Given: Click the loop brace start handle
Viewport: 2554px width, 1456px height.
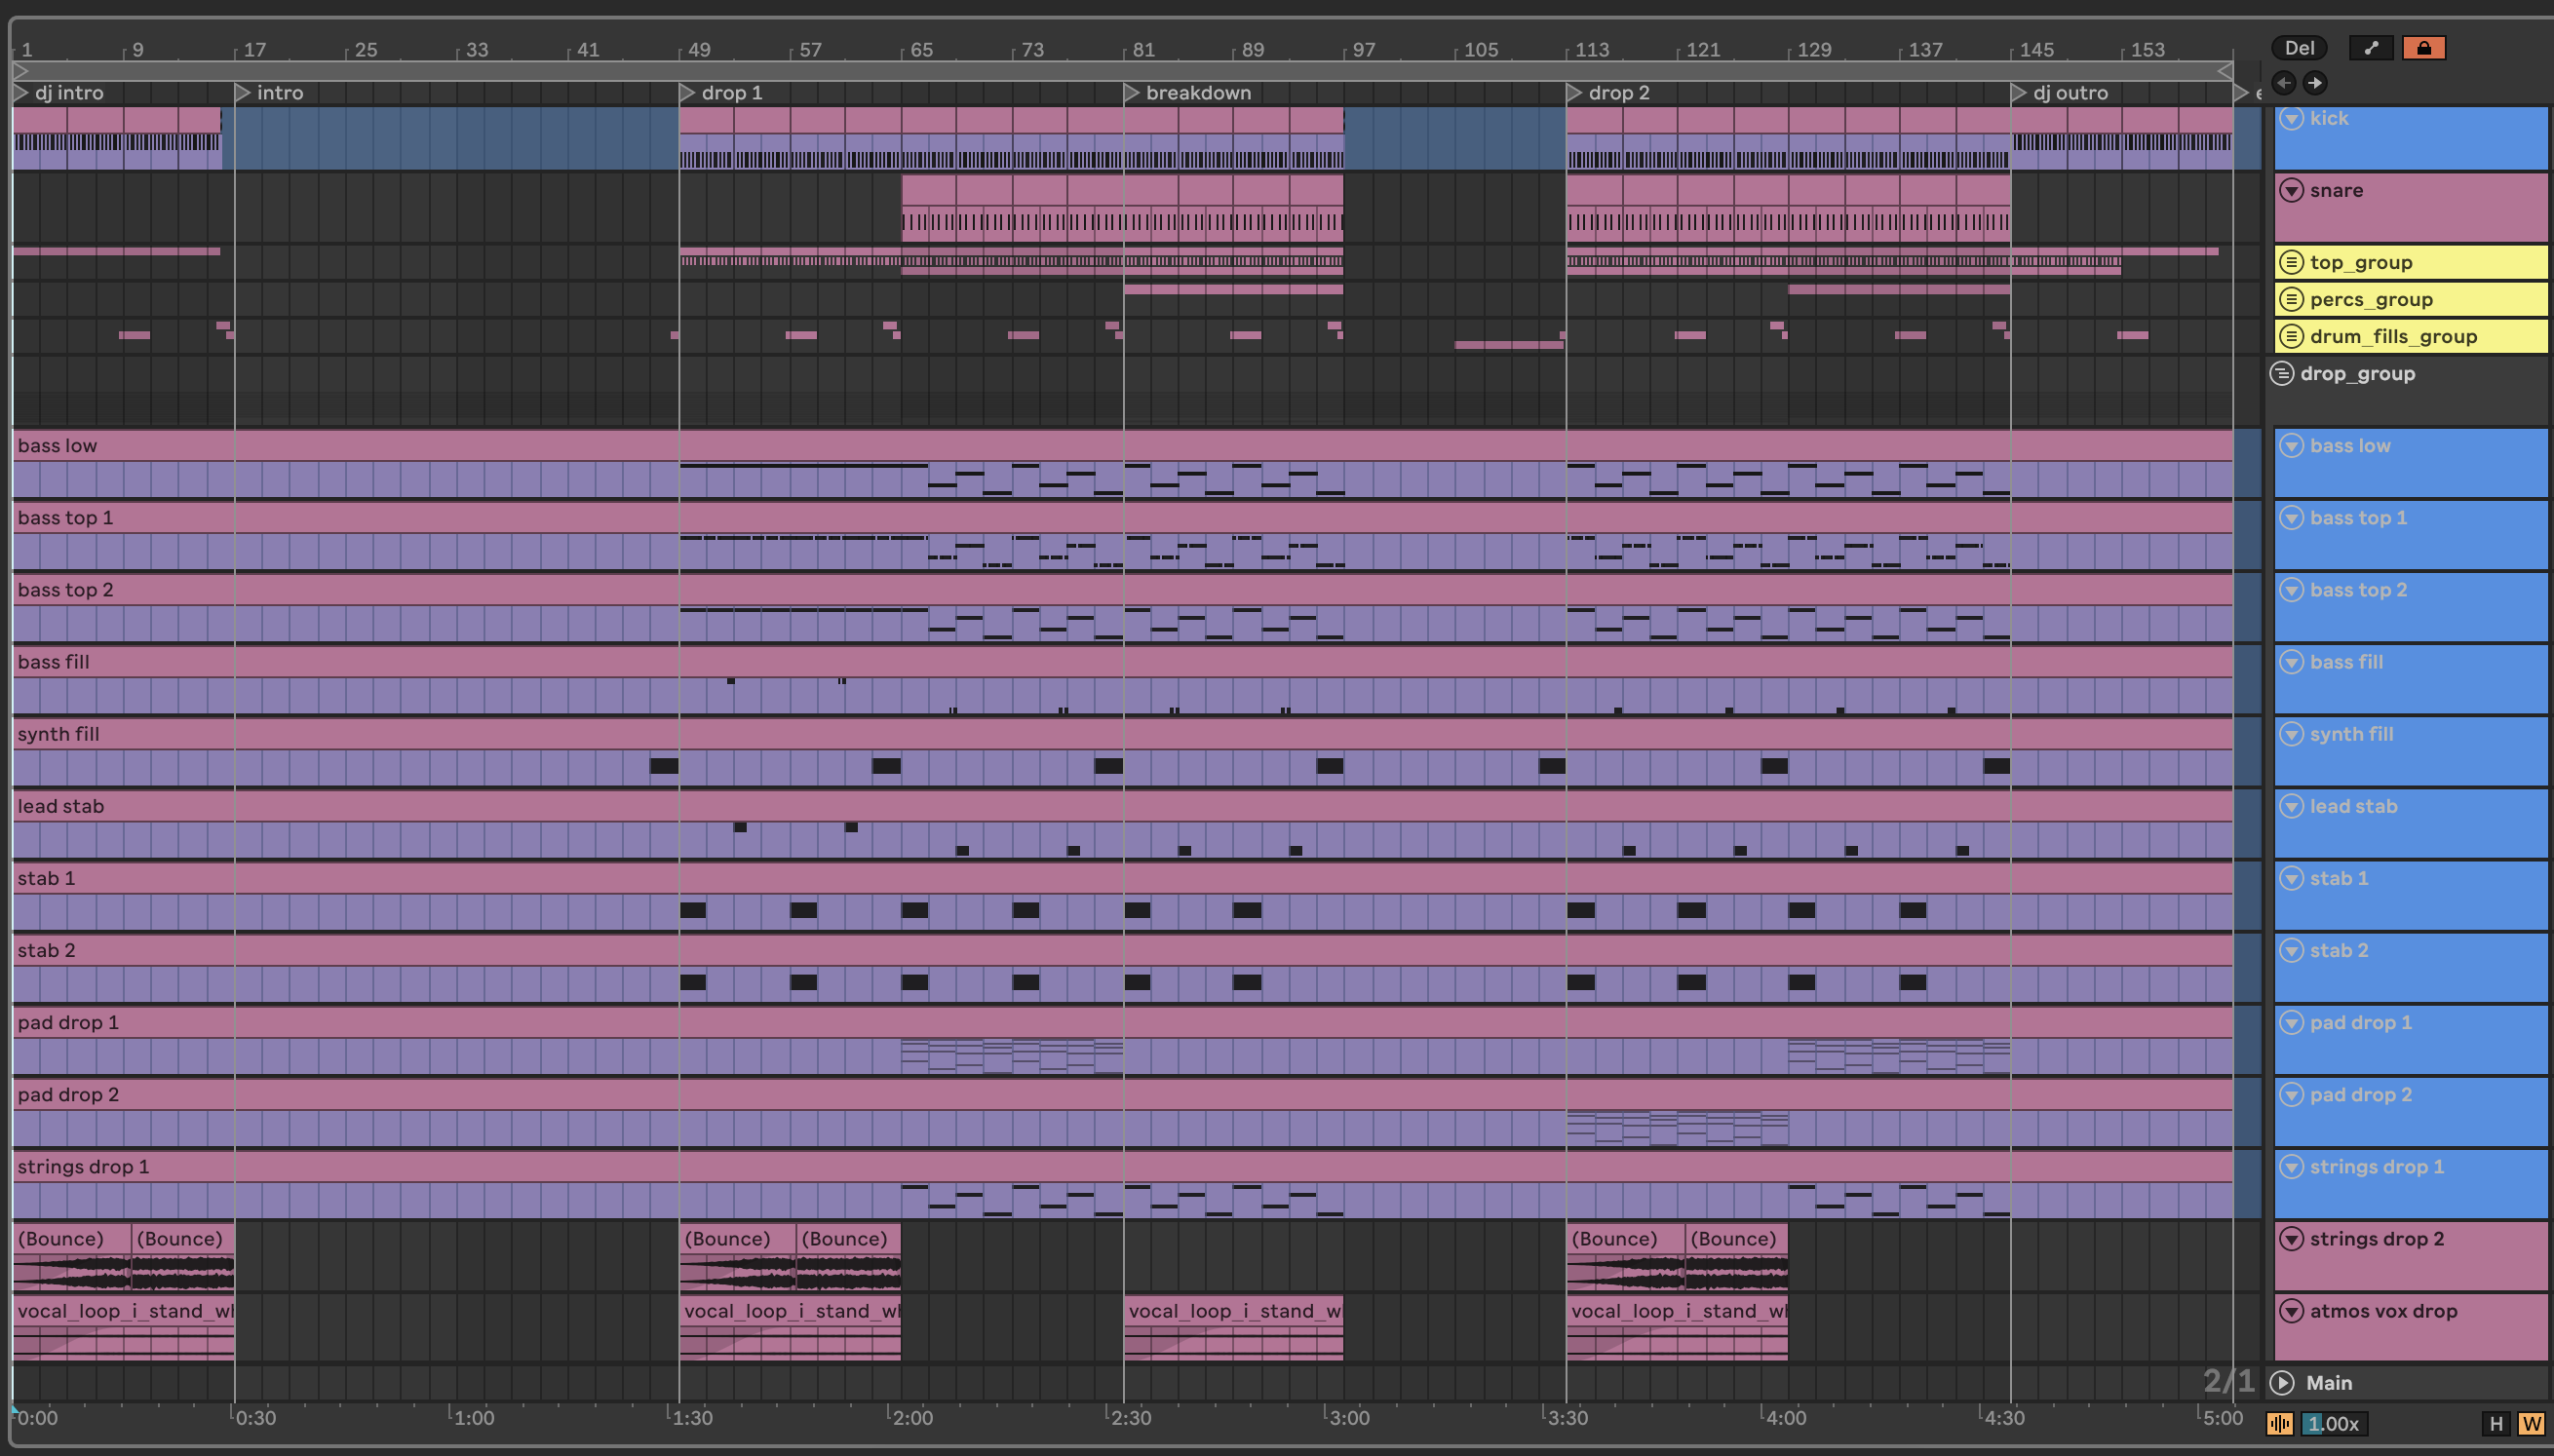Looking at the screenshot, I should tap(20, 71).
